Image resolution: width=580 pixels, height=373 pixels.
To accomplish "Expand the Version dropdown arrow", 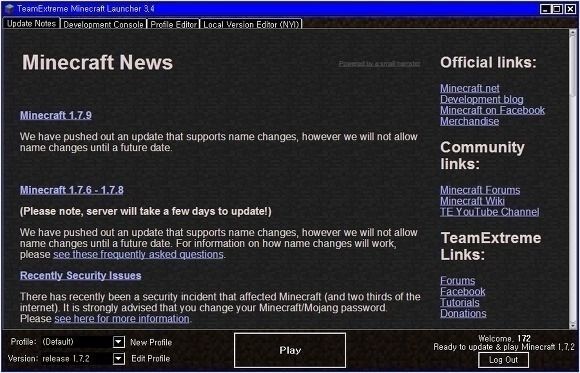I will coord(119,359).
